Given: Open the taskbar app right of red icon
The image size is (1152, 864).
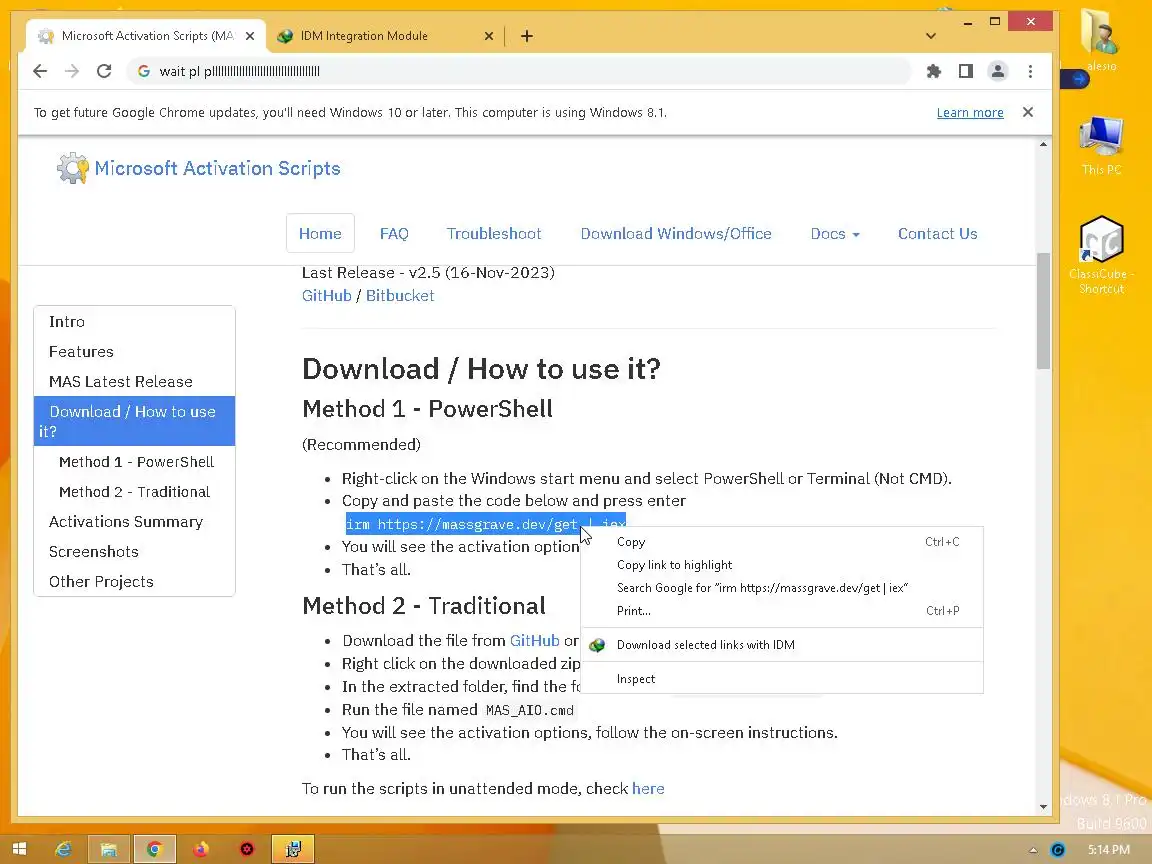Looking at the screenshot, I should [x=292, y=849].
